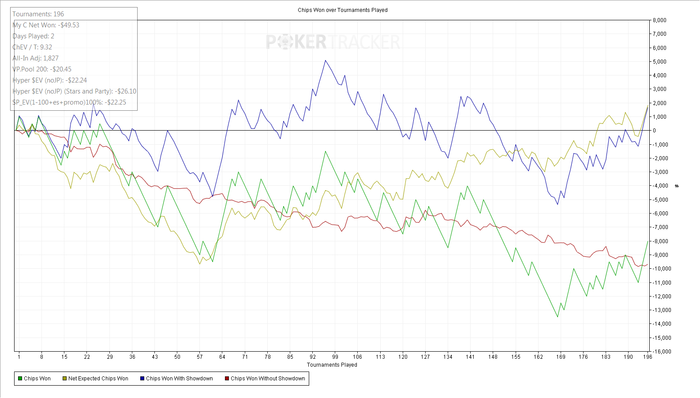Click the 'Days Played: 2' stat line
The image size is (700, 398).
click(x=33, y=36)
